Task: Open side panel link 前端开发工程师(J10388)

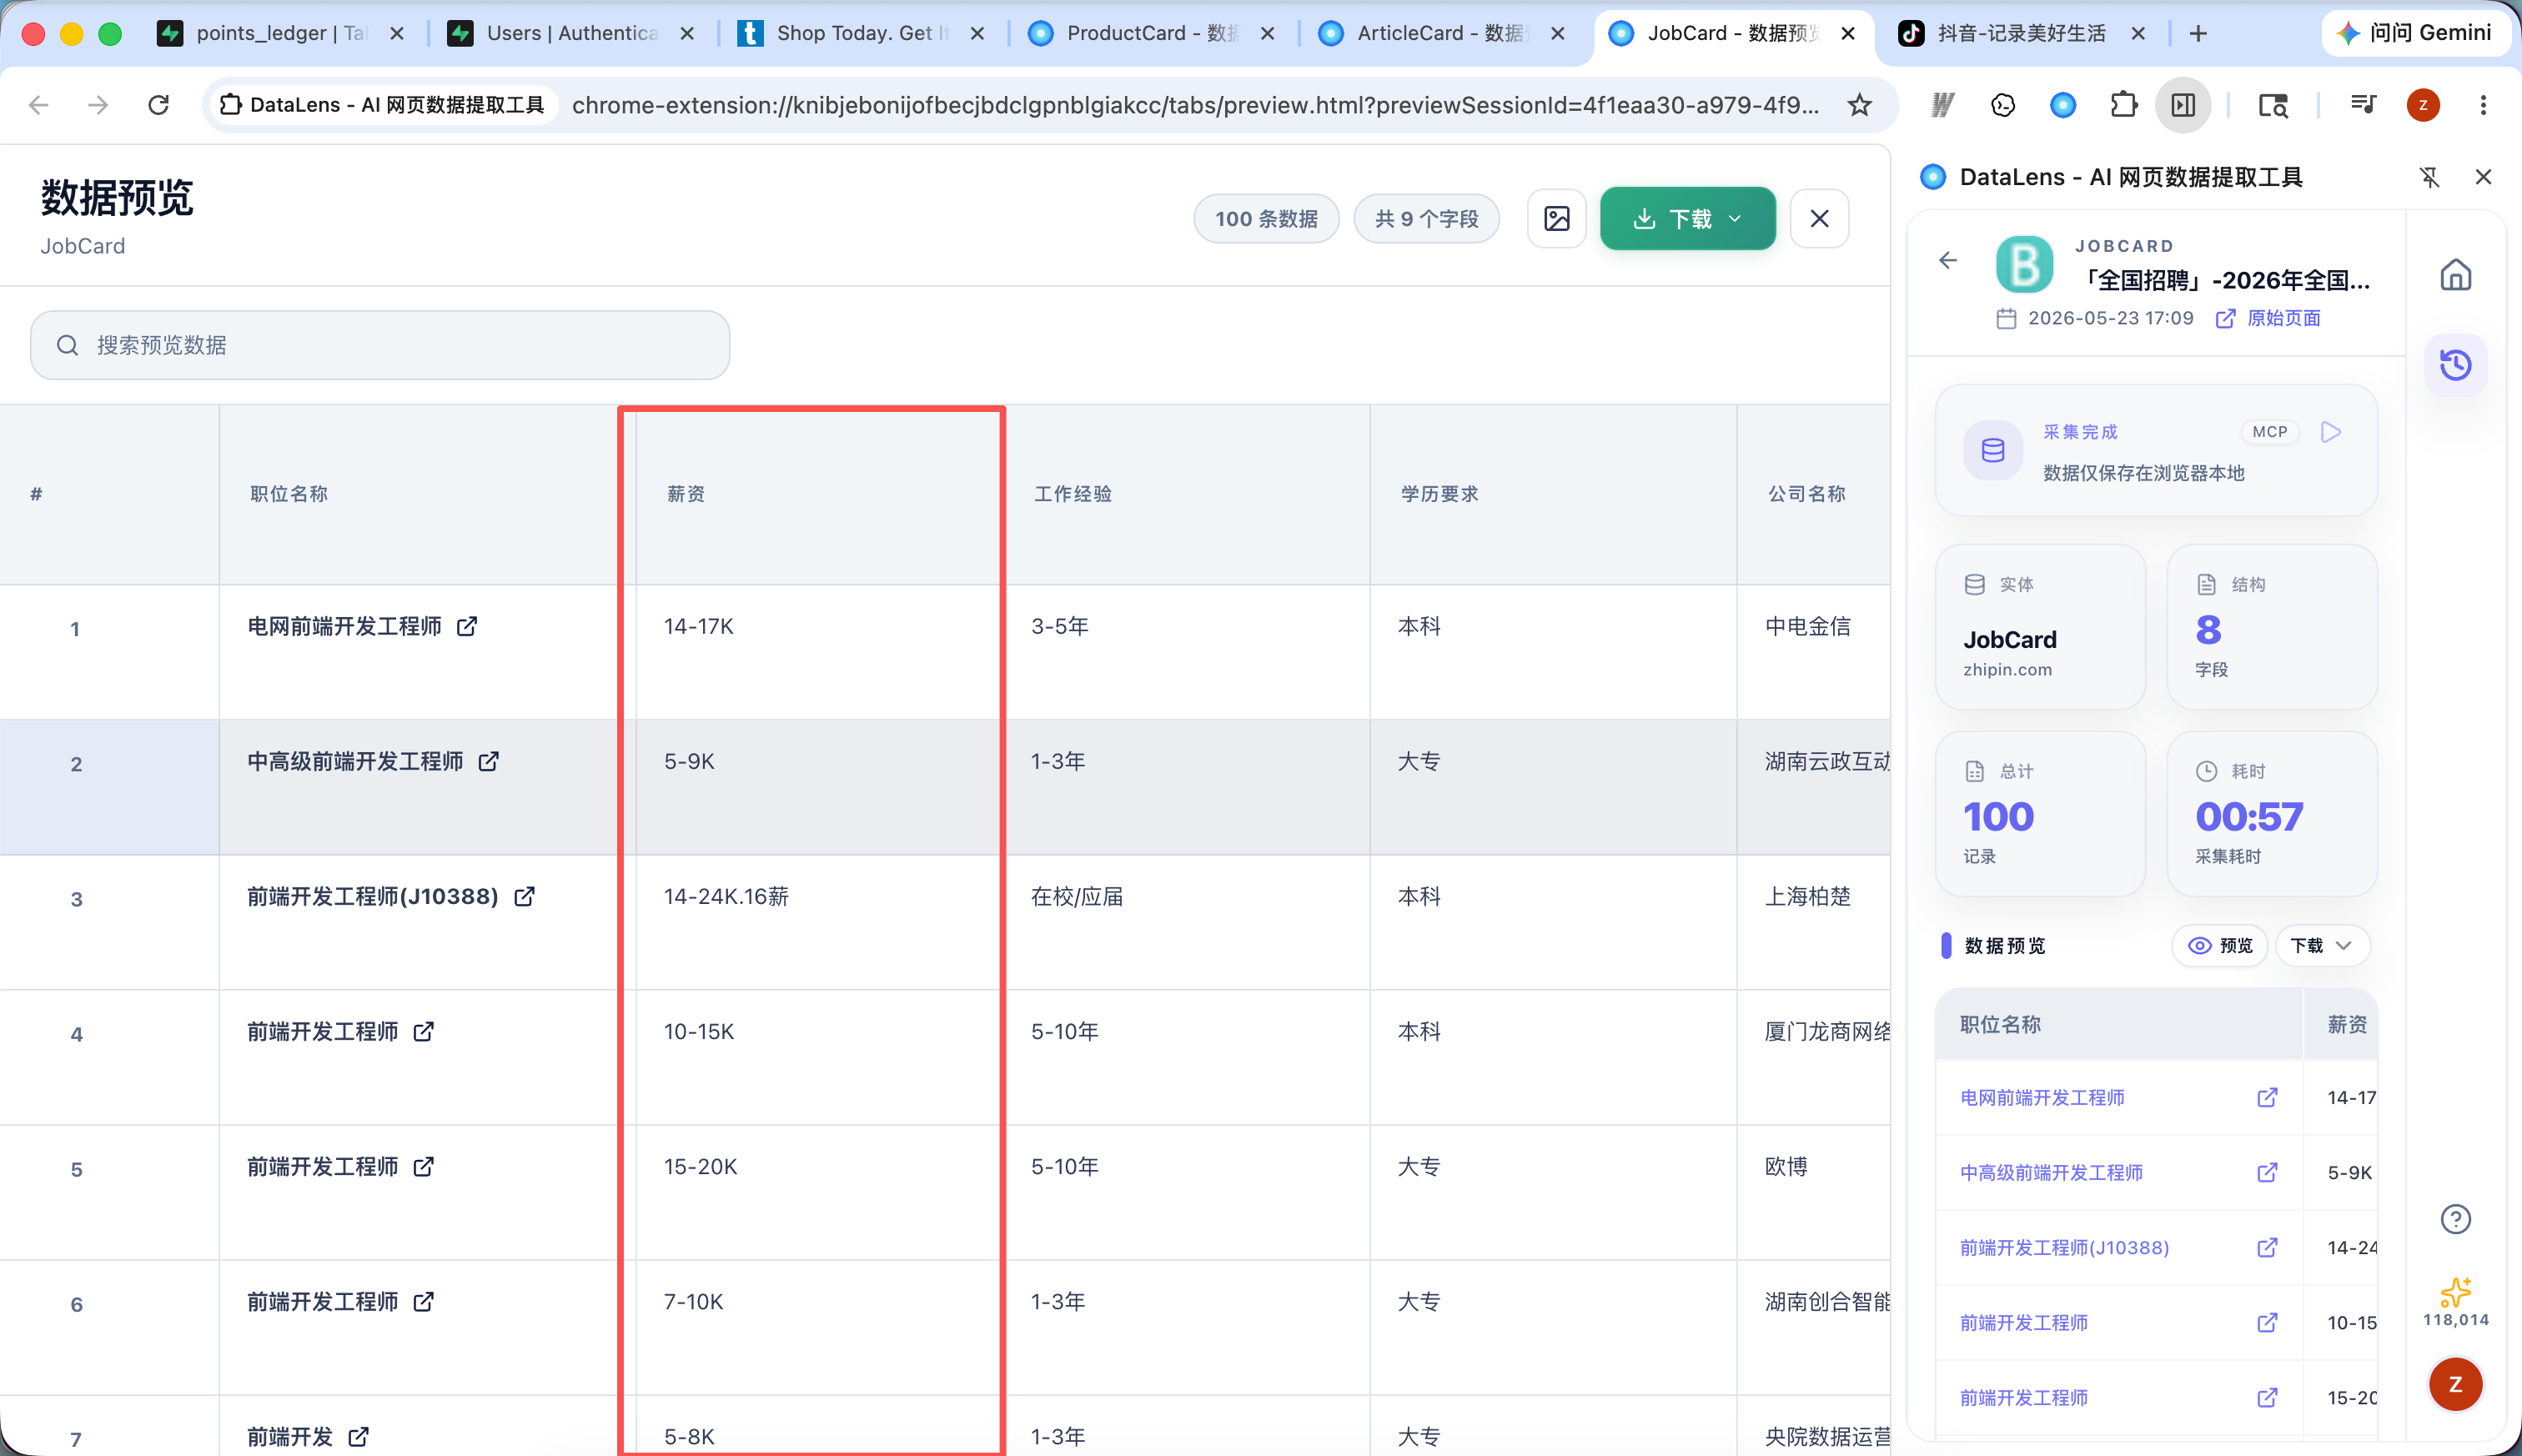Action: coord(2064,1247)
